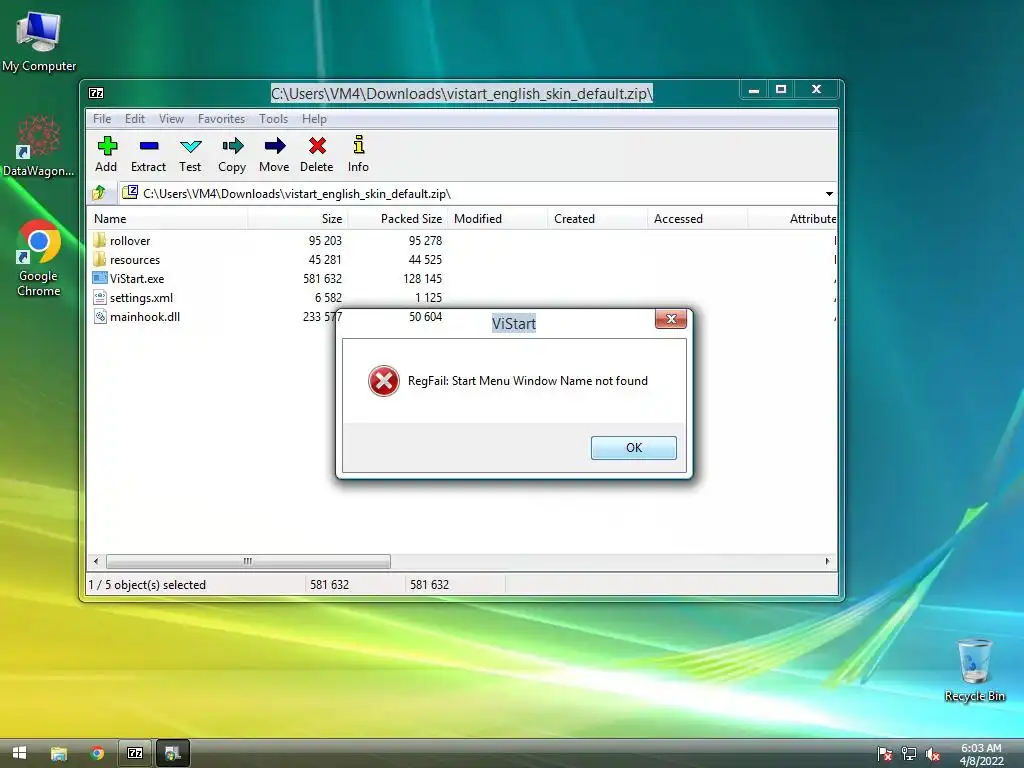Viewport: 1024px width, 768px height.
Task: Switch to the 7-Zip taskbar button
Action: point(135,753)
